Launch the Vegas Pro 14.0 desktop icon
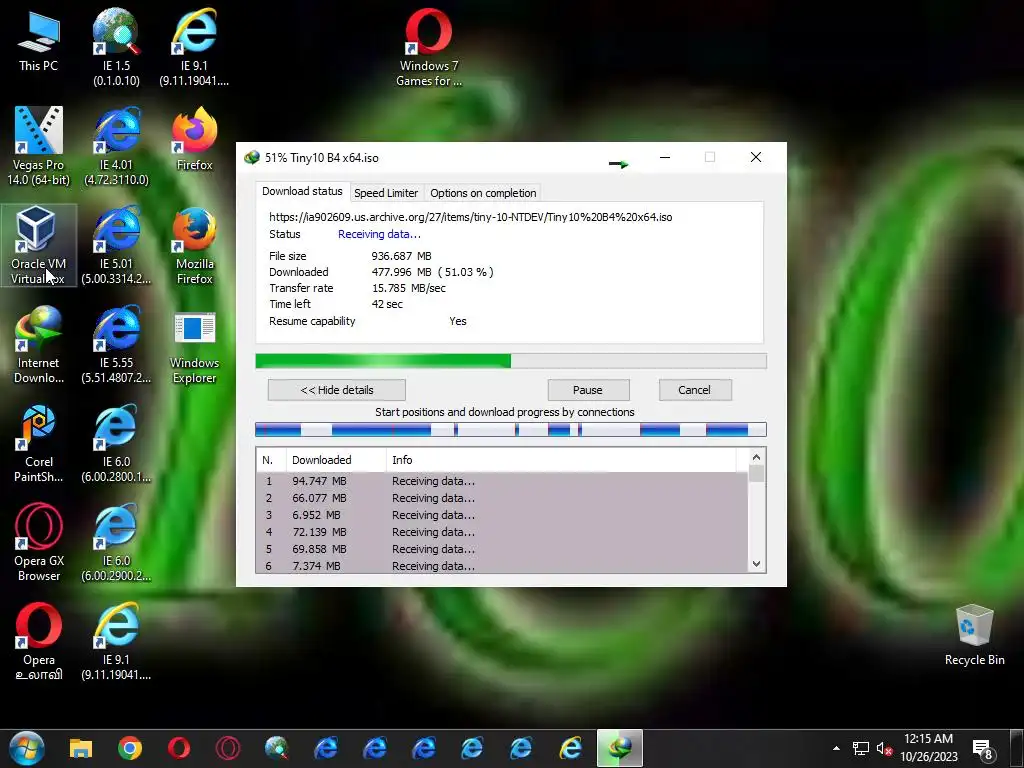 (39, 146)
